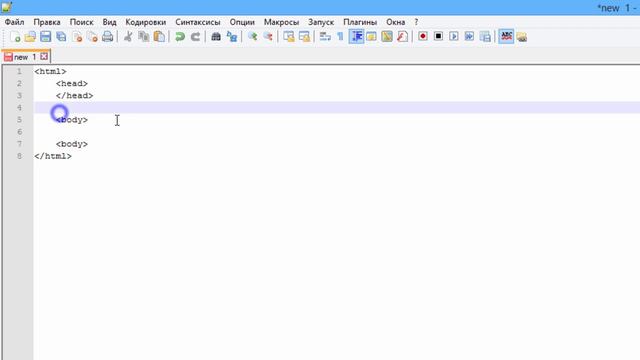Open the Макросы menu
Image resolution: width=640 pixels, height=360 pixels.
(x=281, y=22)
